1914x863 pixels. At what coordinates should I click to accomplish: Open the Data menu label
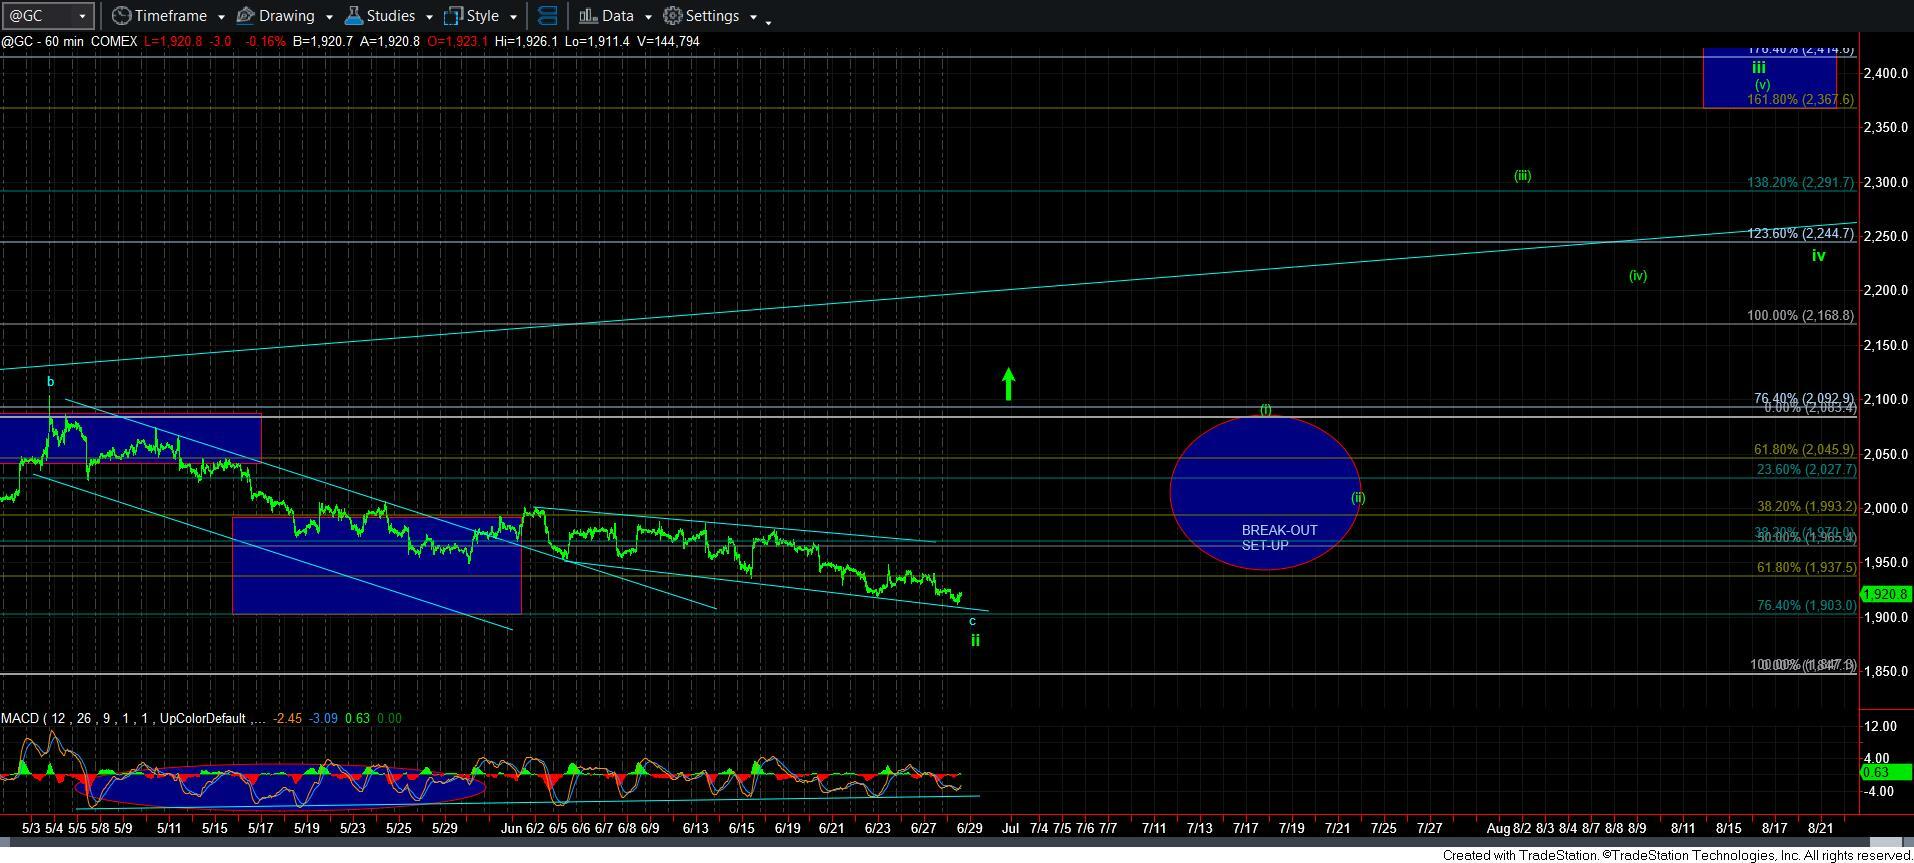click(618, 16)
